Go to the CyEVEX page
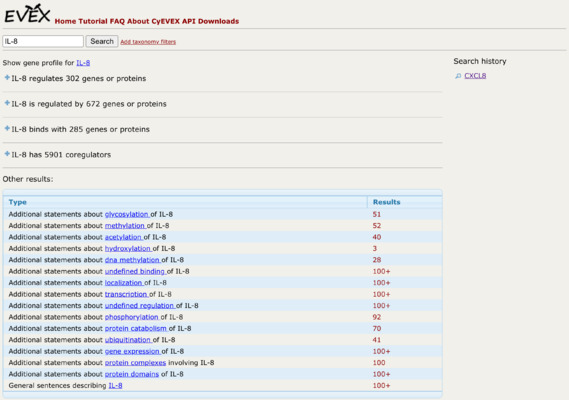This screenshot has width=569, height=400. point(165,21)
